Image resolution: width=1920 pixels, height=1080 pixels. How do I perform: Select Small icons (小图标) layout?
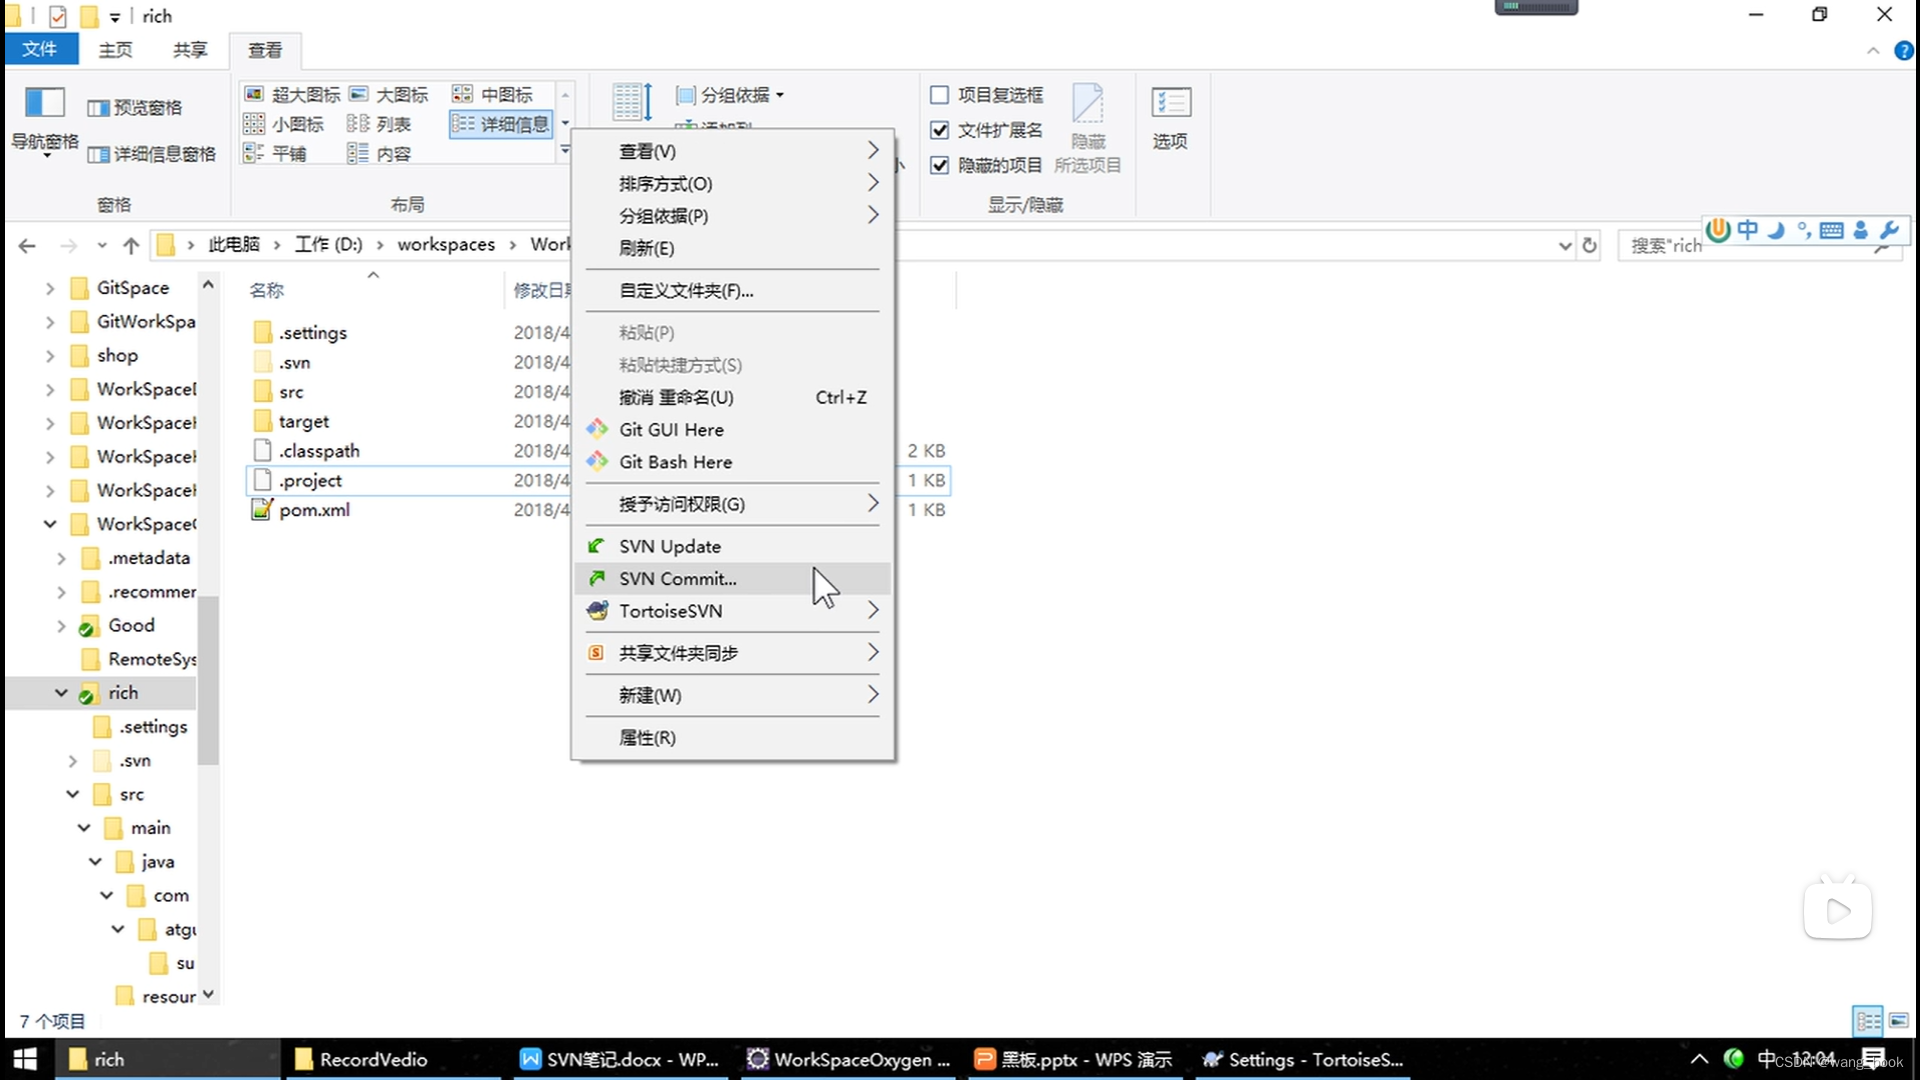point(284,124)
